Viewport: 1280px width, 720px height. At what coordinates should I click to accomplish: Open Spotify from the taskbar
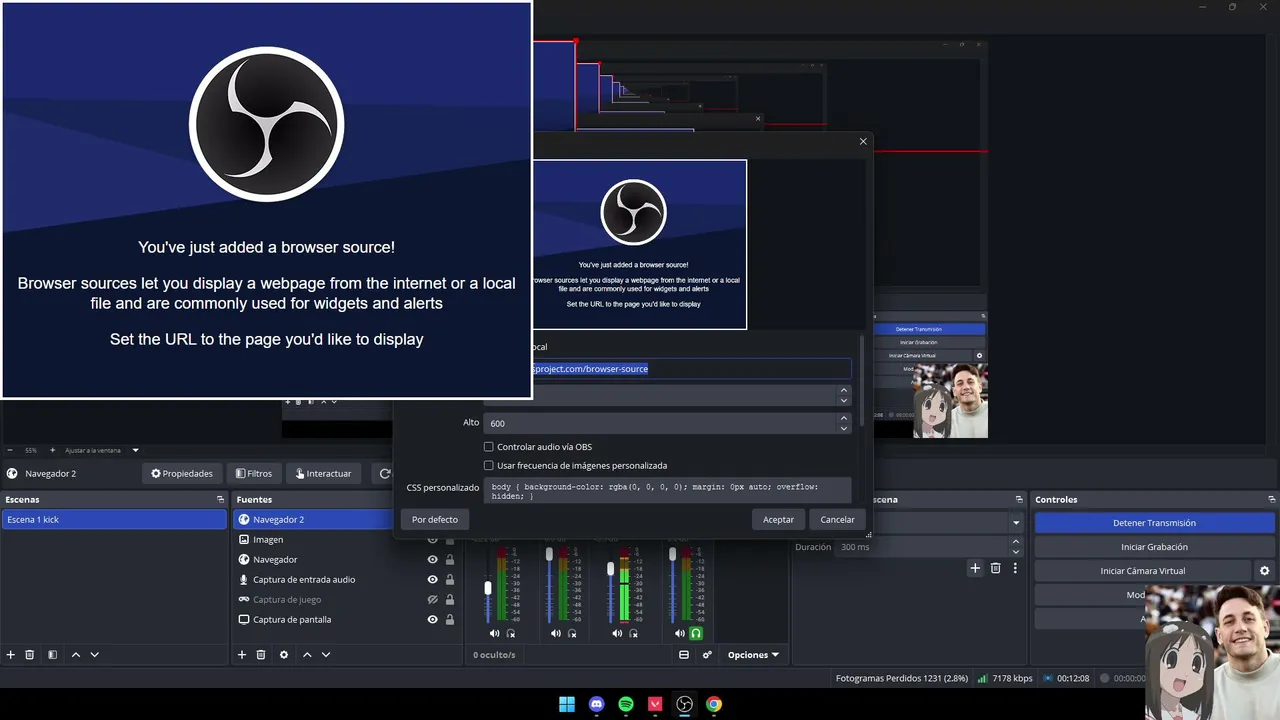[x=626, y=704]
